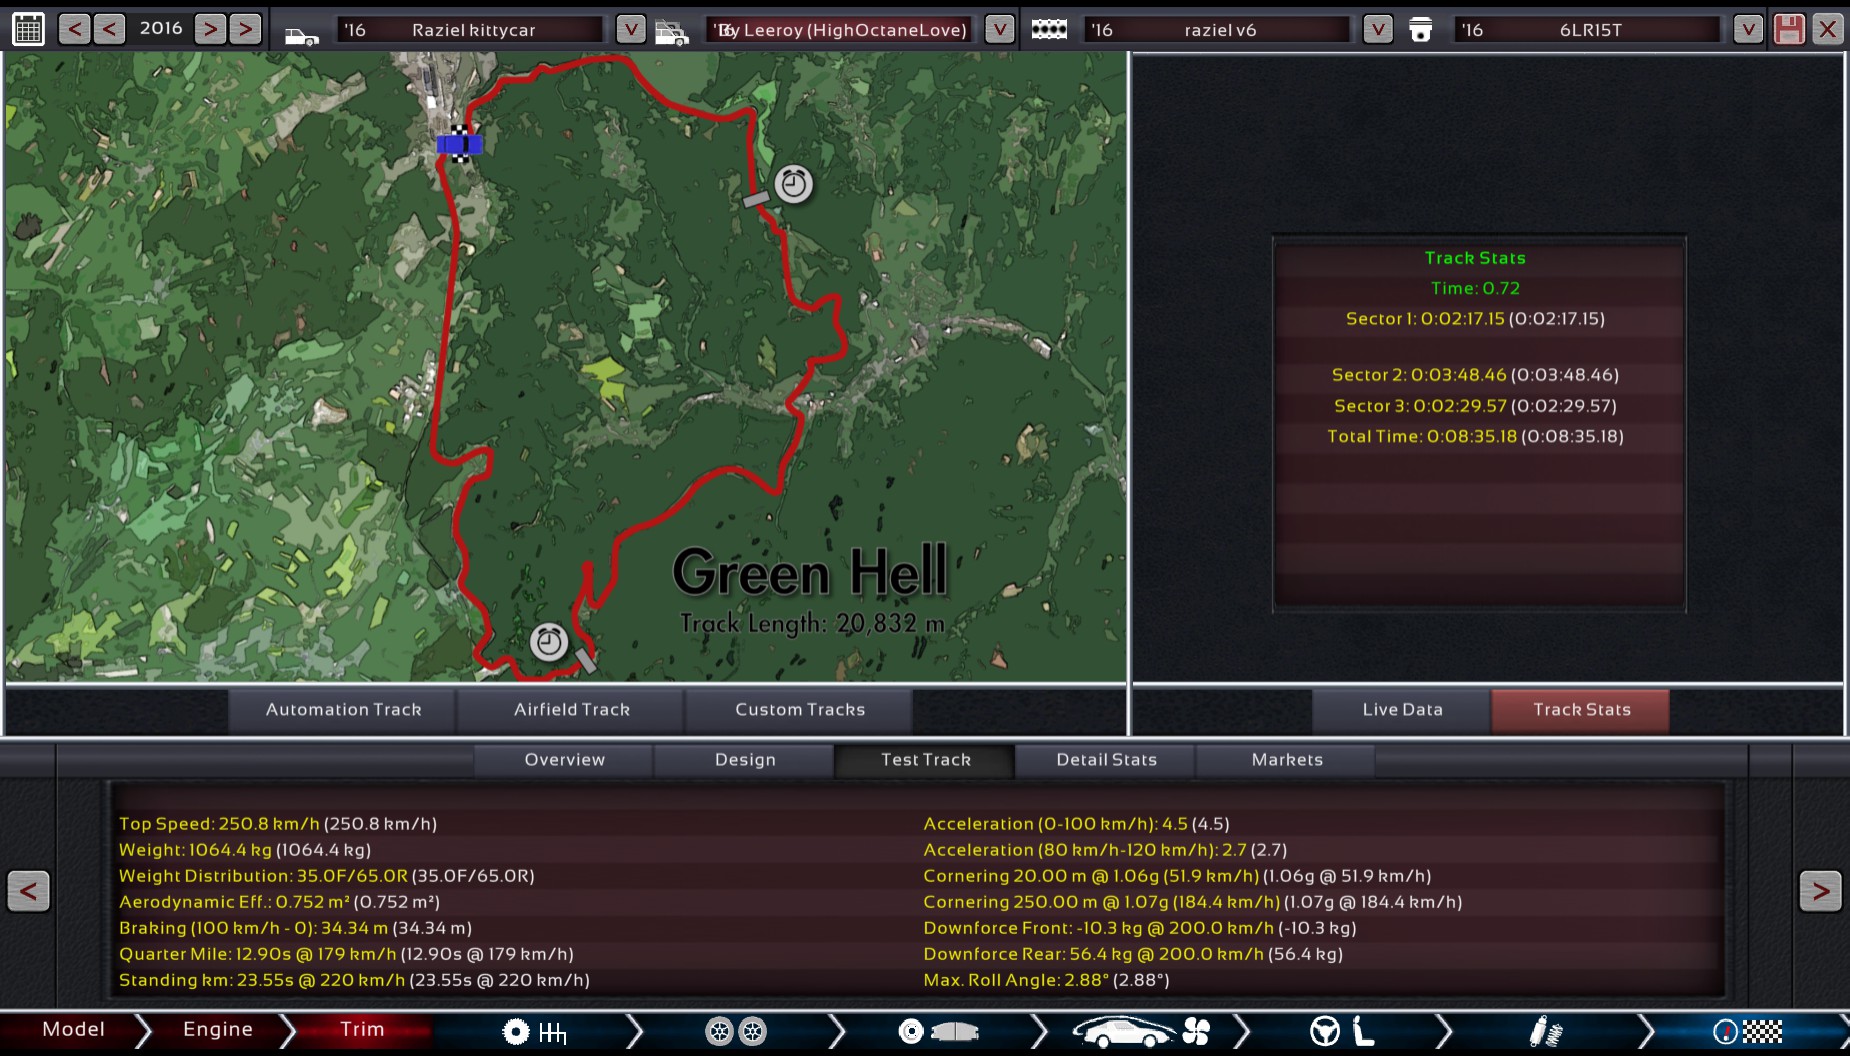Select the Automation Track button
Viewport: 1850px width, 1056px height.
pos(343,709)
